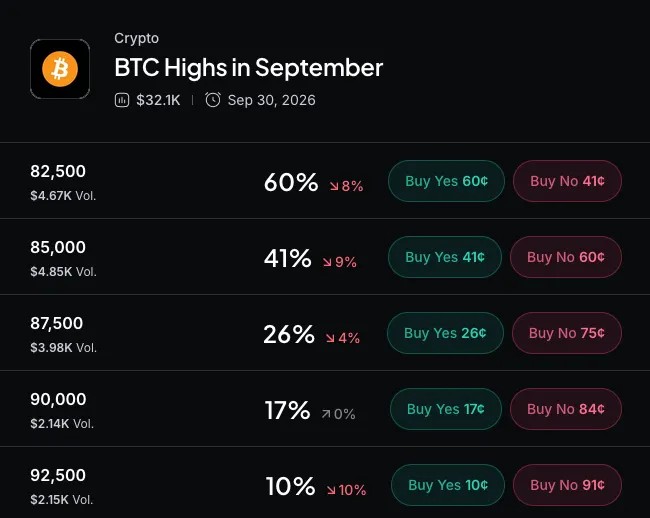Open the BTC Highs in September title
Screen dimensions: 650x518
[x=248, y=68]
